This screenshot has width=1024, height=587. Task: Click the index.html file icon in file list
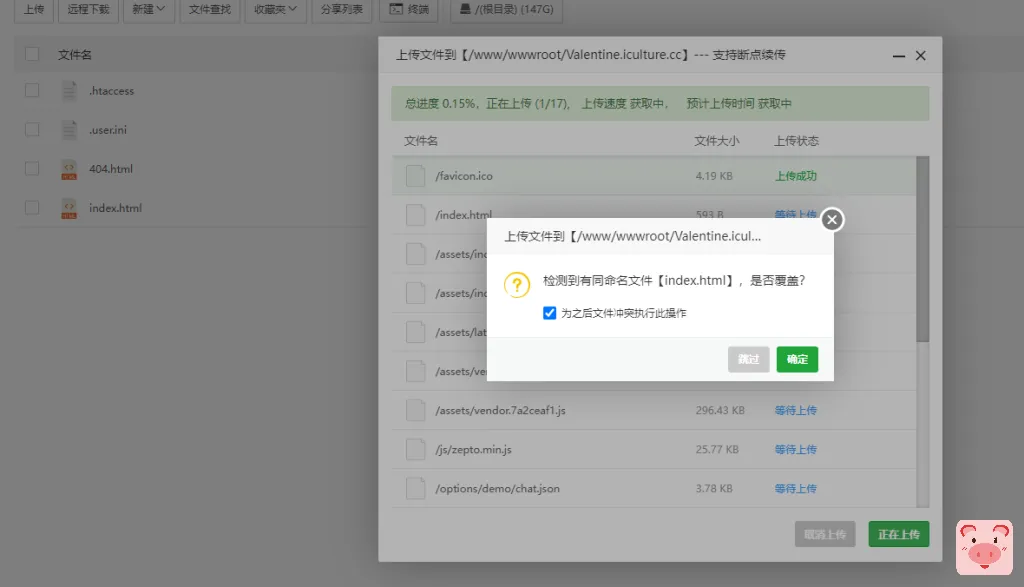[69, 208]
